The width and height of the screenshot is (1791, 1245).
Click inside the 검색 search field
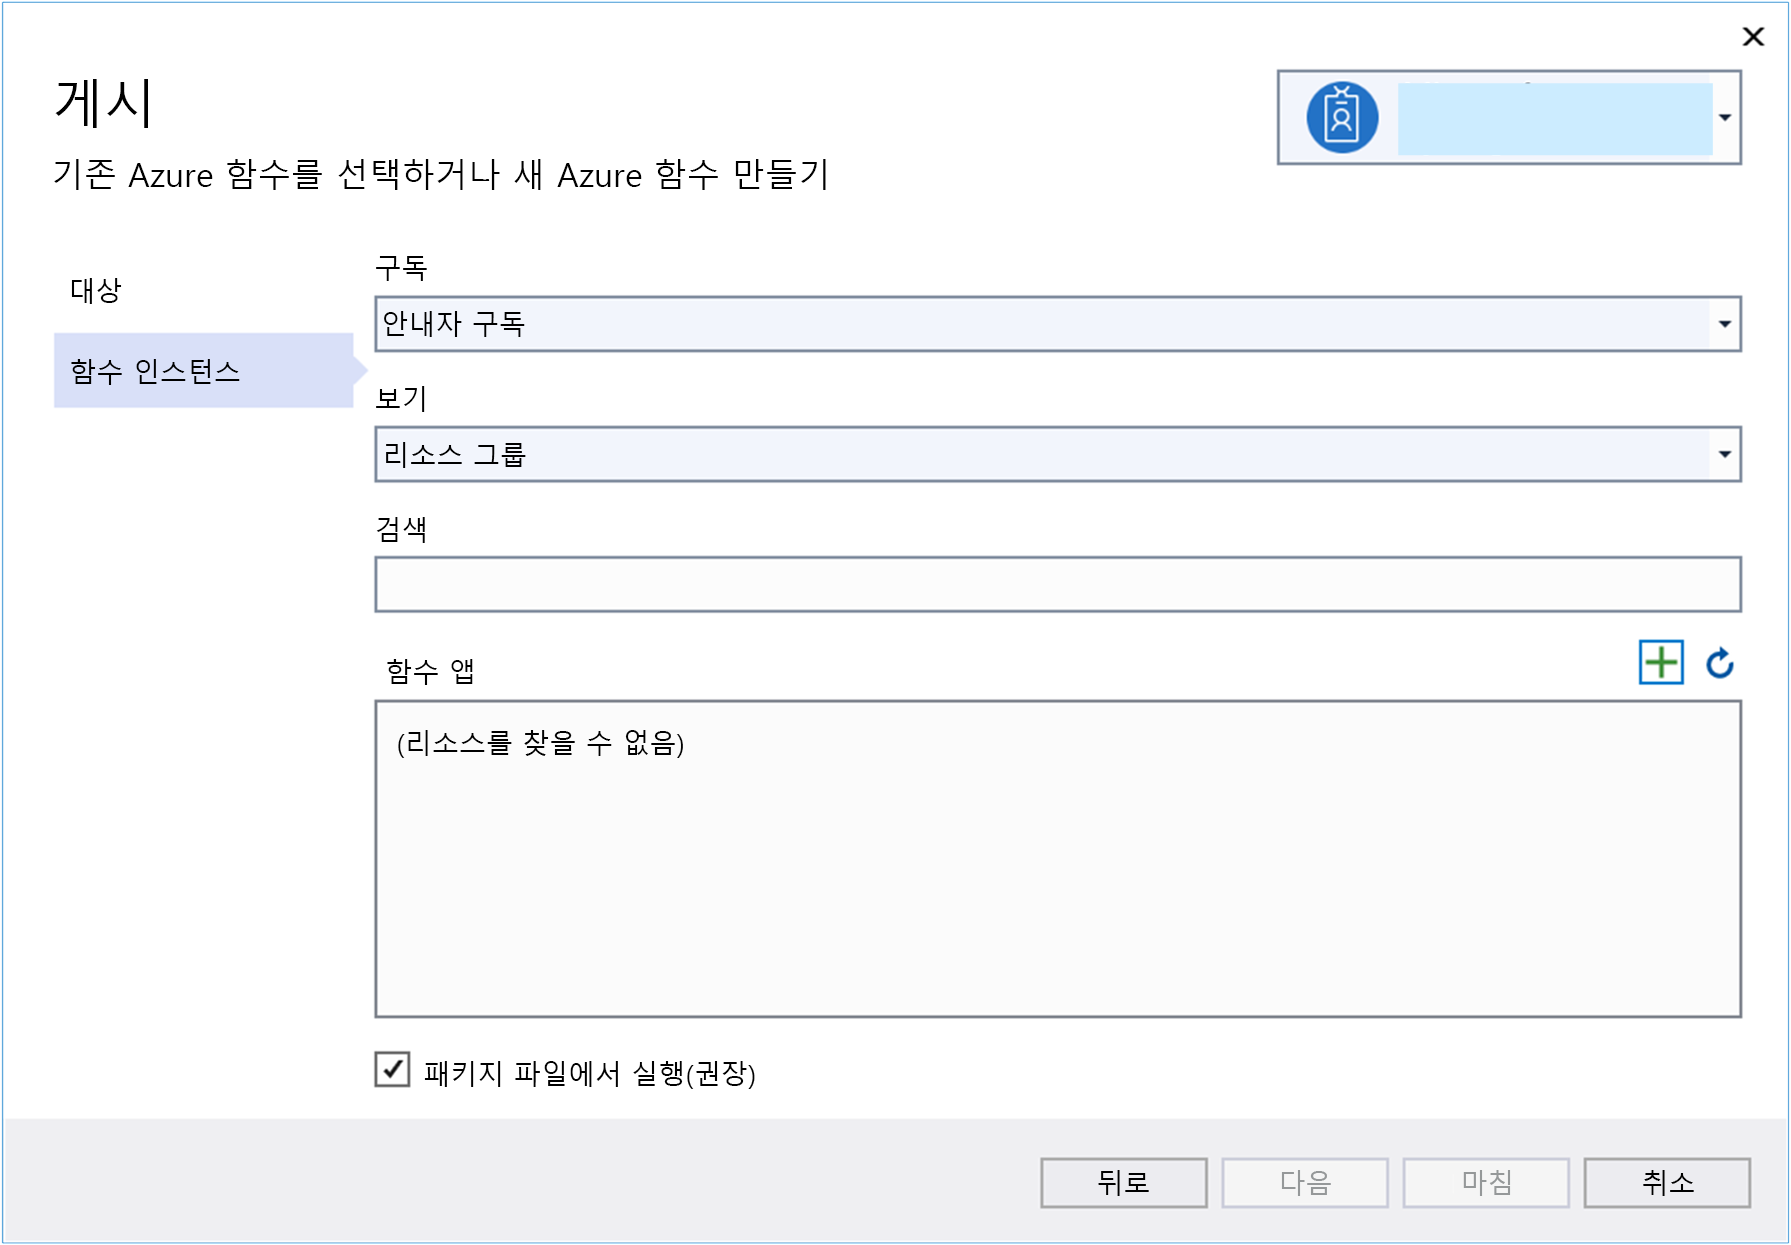[1058, 584]
